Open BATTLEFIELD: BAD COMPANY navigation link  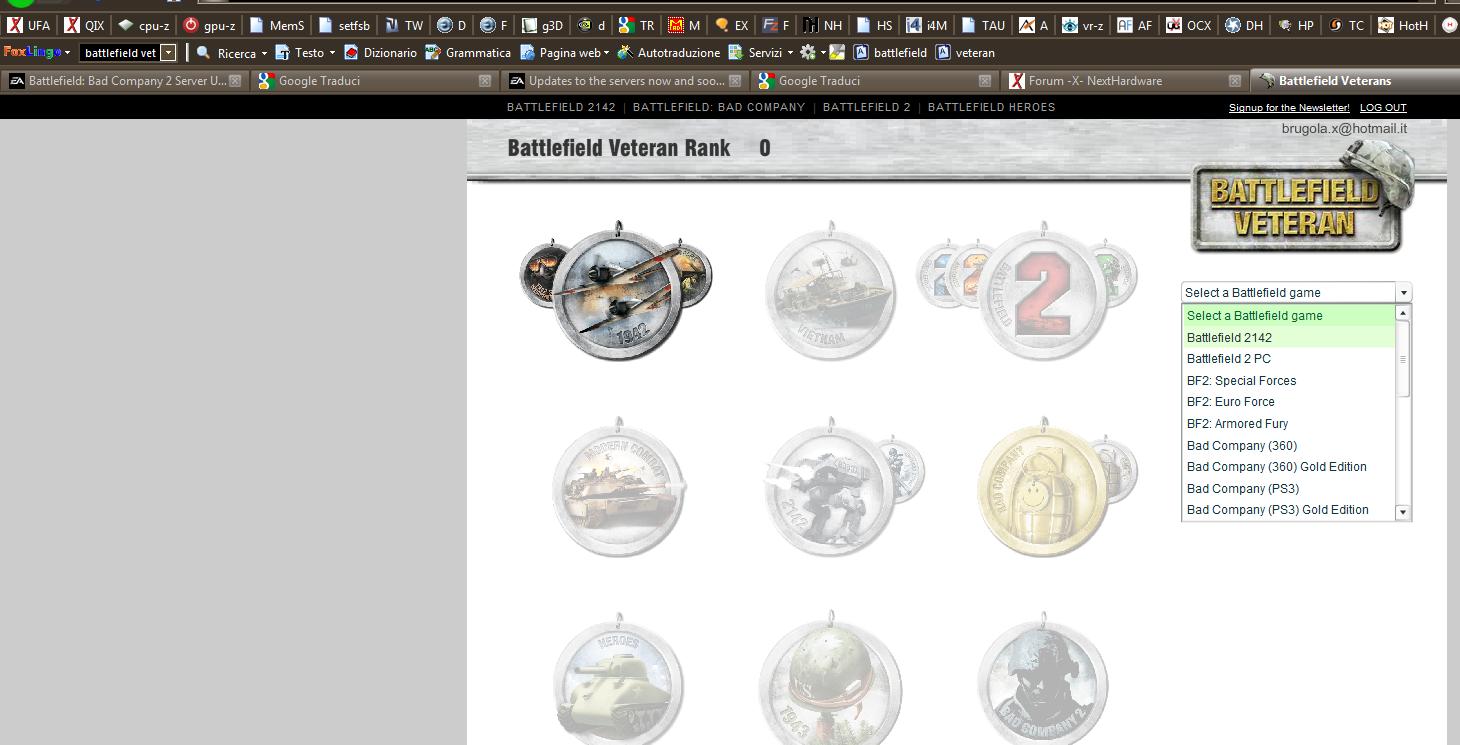point(719,107)
